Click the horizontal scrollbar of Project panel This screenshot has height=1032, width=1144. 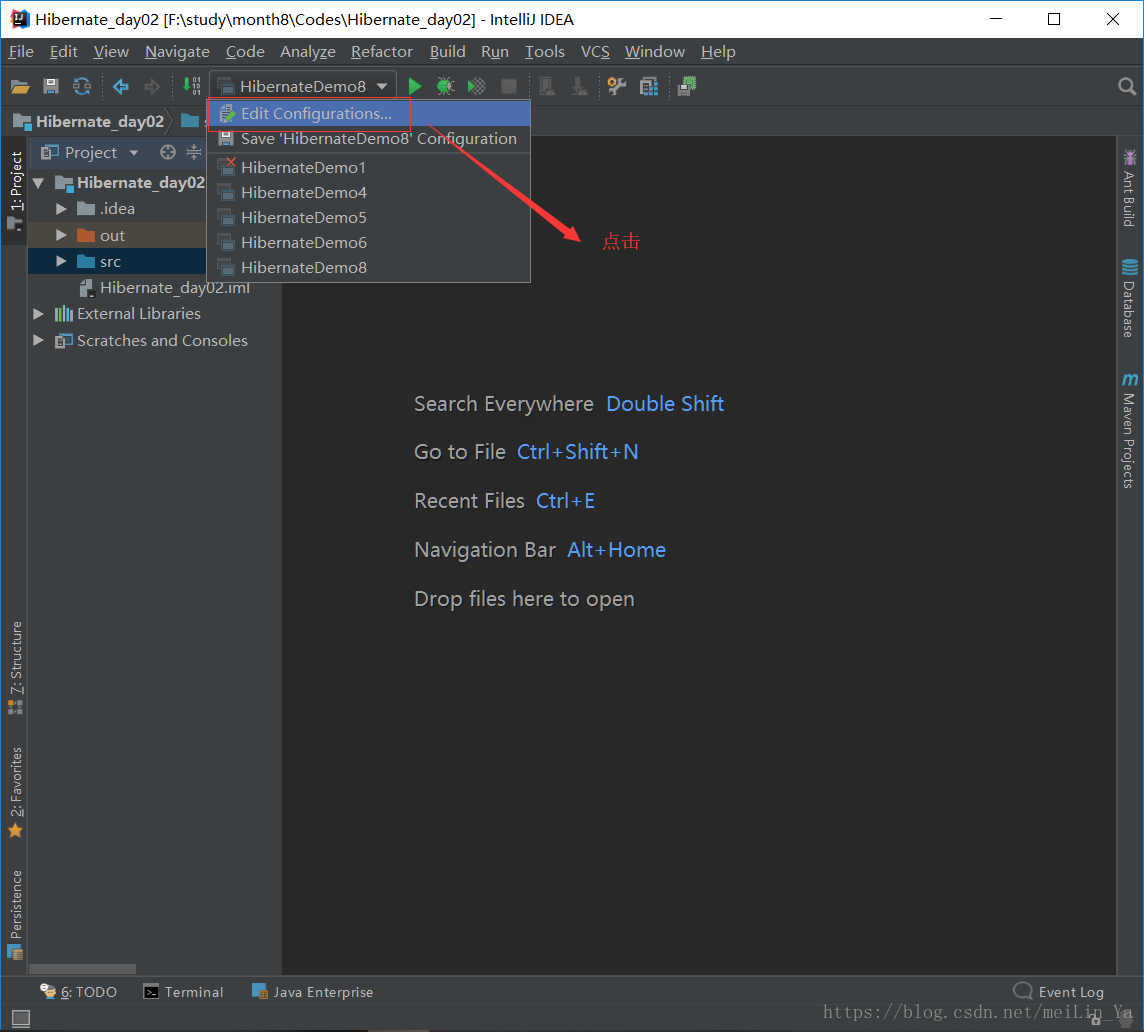click(x=82, y=969)
